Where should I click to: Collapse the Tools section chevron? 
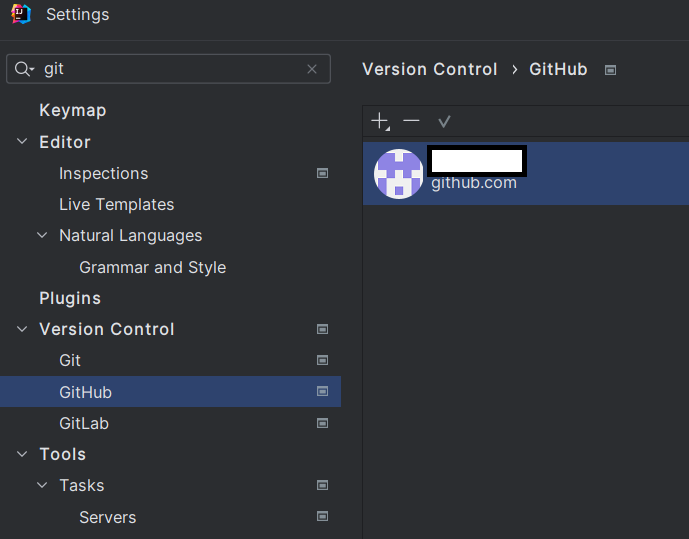(22, 454)
